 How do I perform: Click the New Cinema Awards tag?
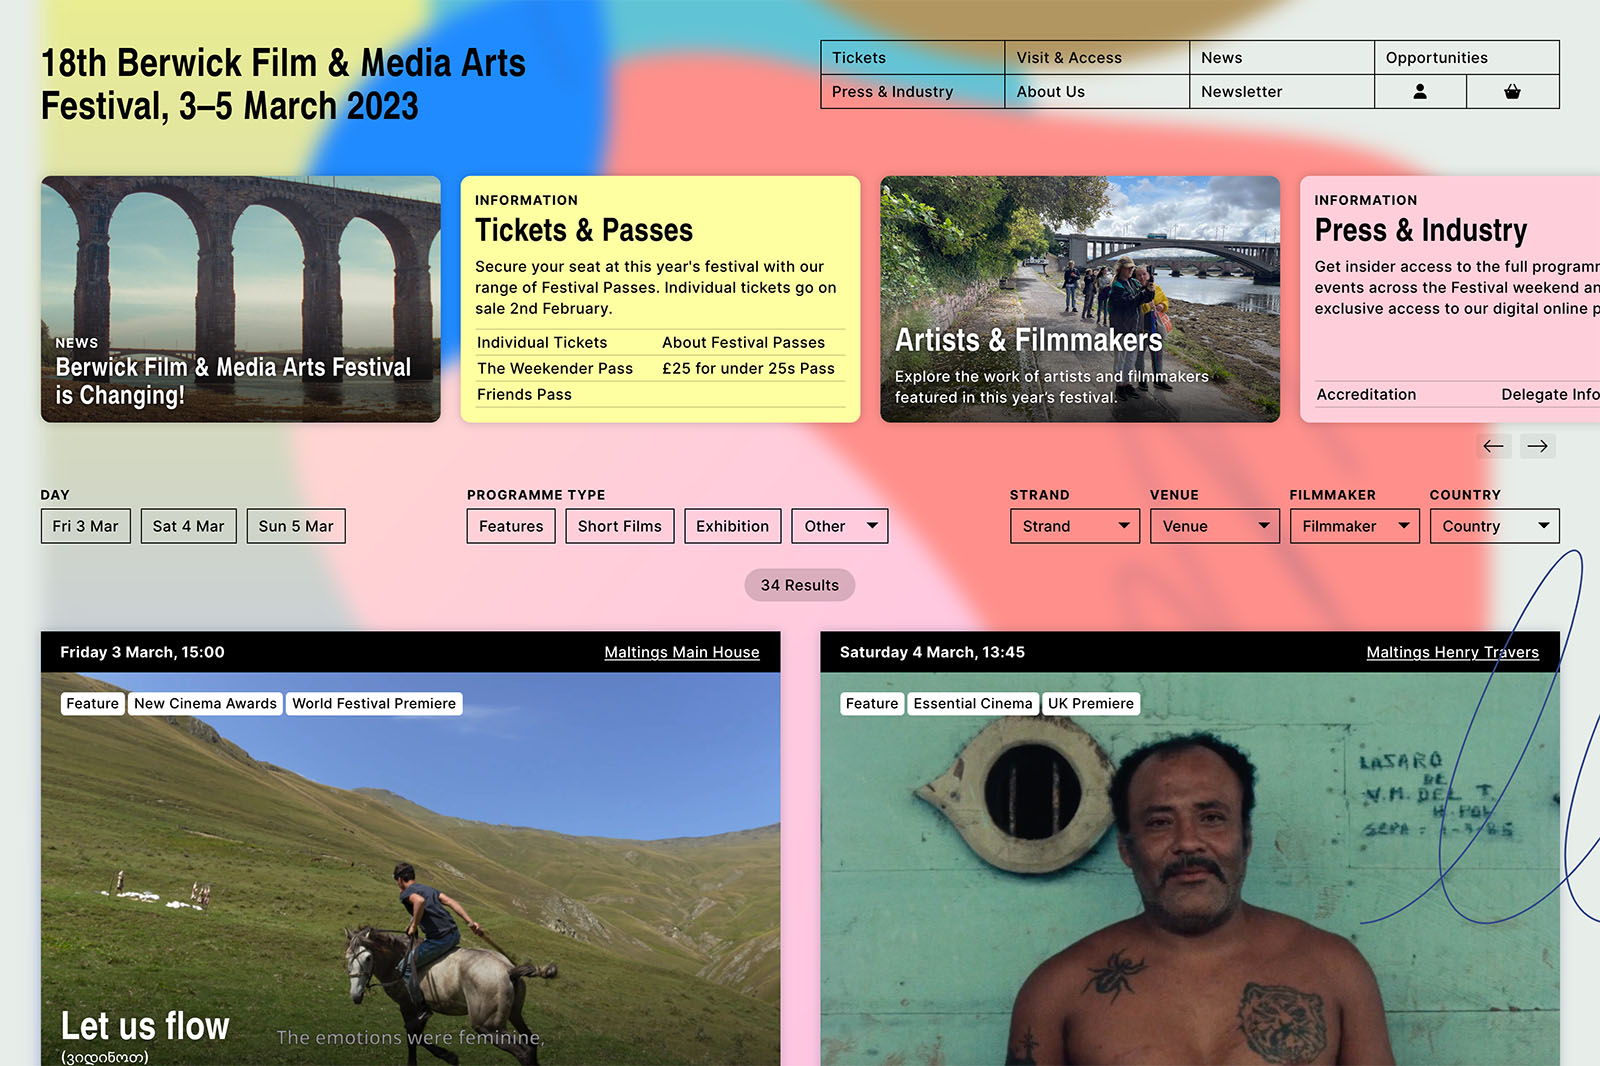[x=205, y=704]
